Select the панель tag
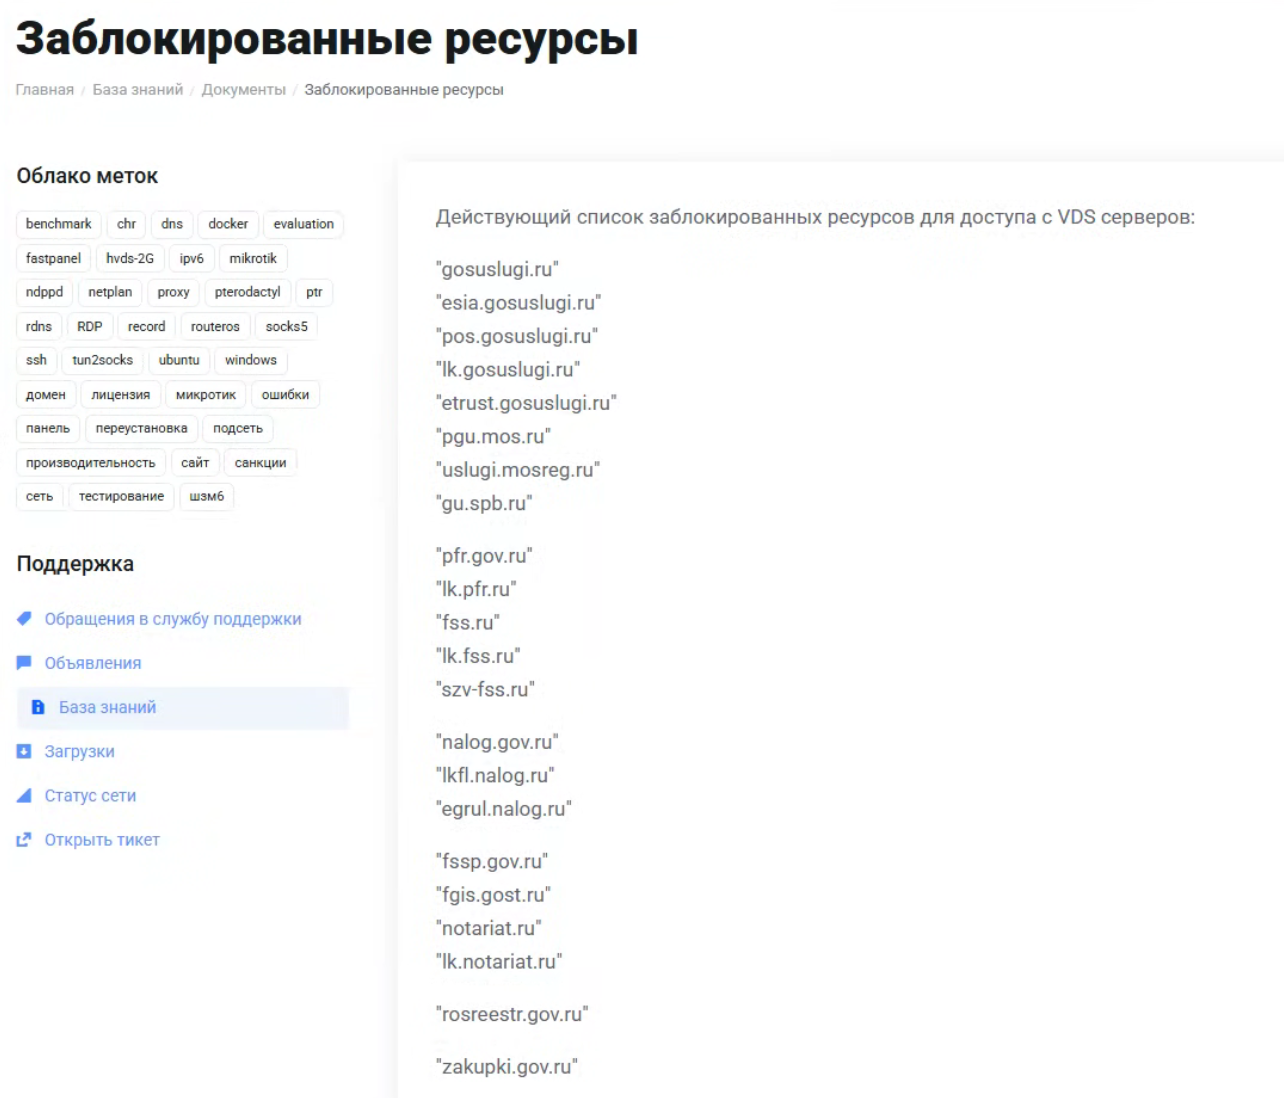 click(x=48, y=428)
